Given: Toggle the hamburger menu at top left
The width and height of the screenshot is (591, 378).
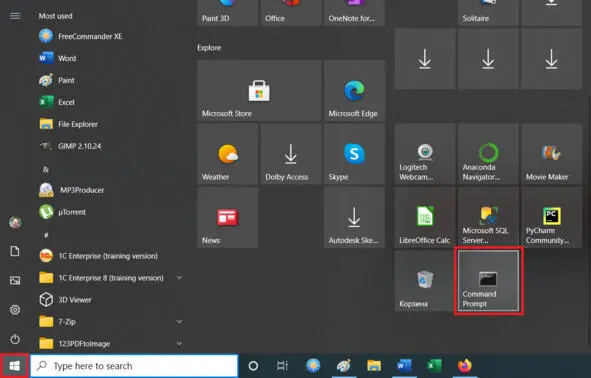Looking at the screenshot, I should coord(15,16).
